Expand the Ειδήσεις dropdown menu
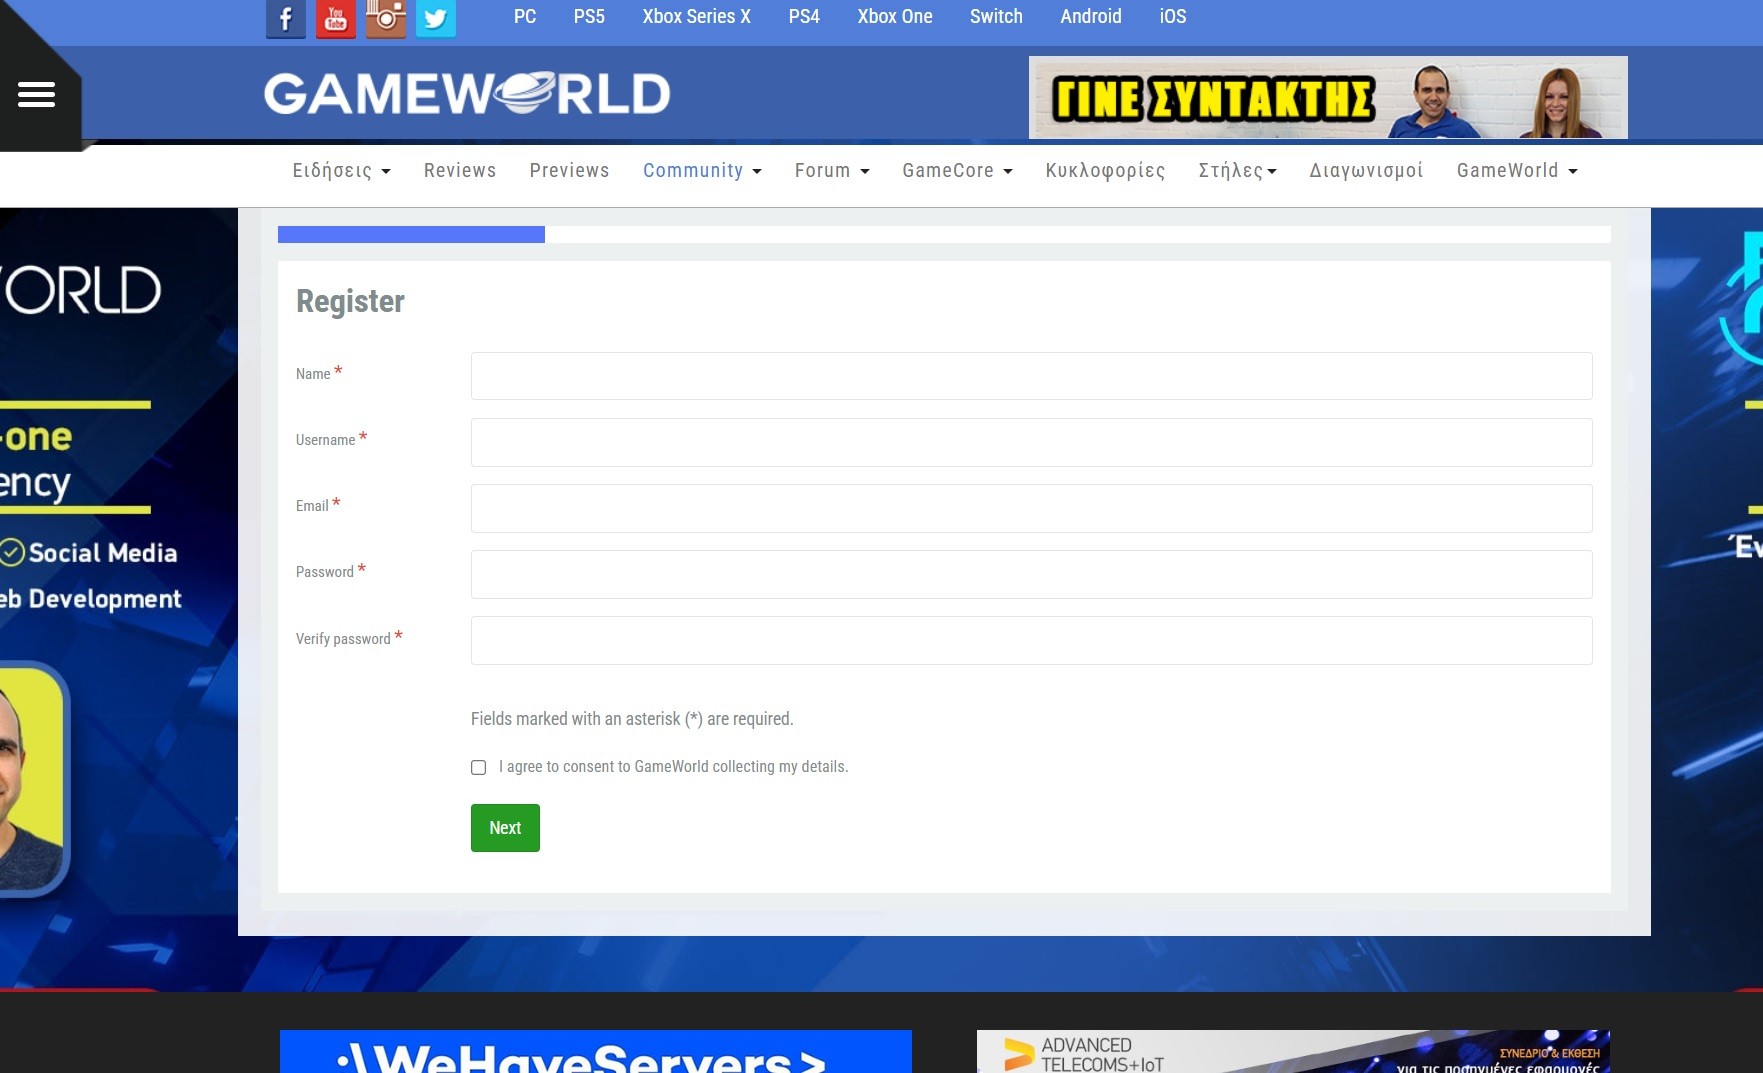The width and height of the screenshot is (1763, 1073). [341, 171]
